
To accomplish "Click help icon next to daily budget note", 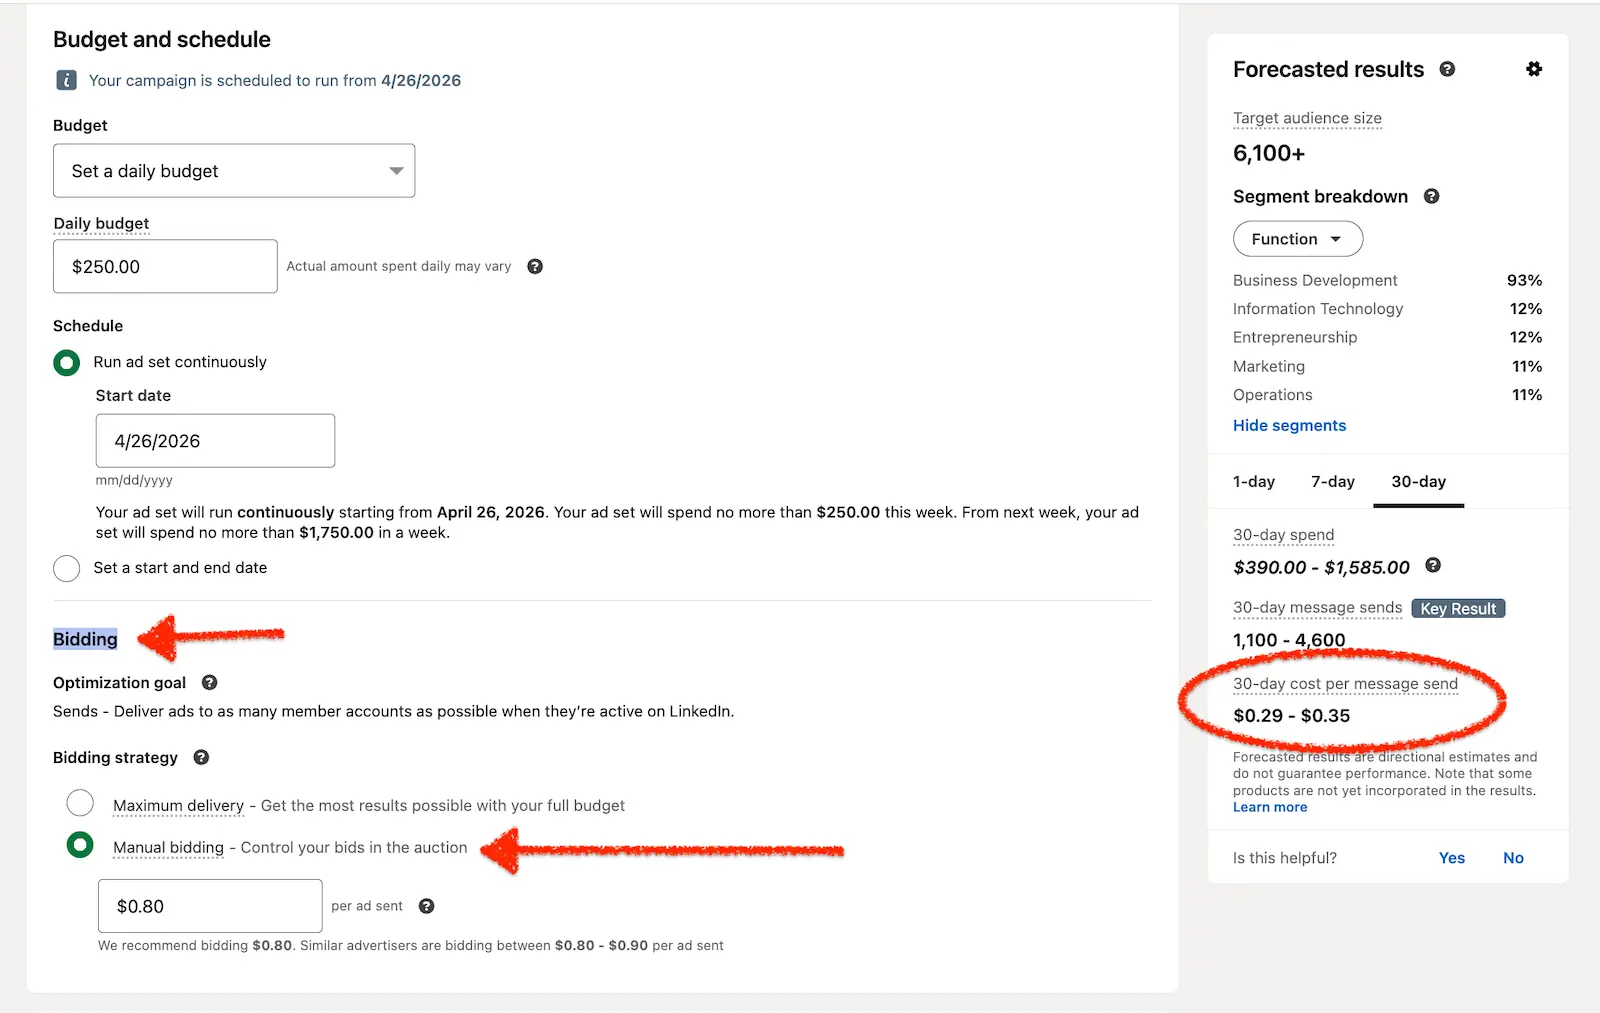I will coord(535,266).
